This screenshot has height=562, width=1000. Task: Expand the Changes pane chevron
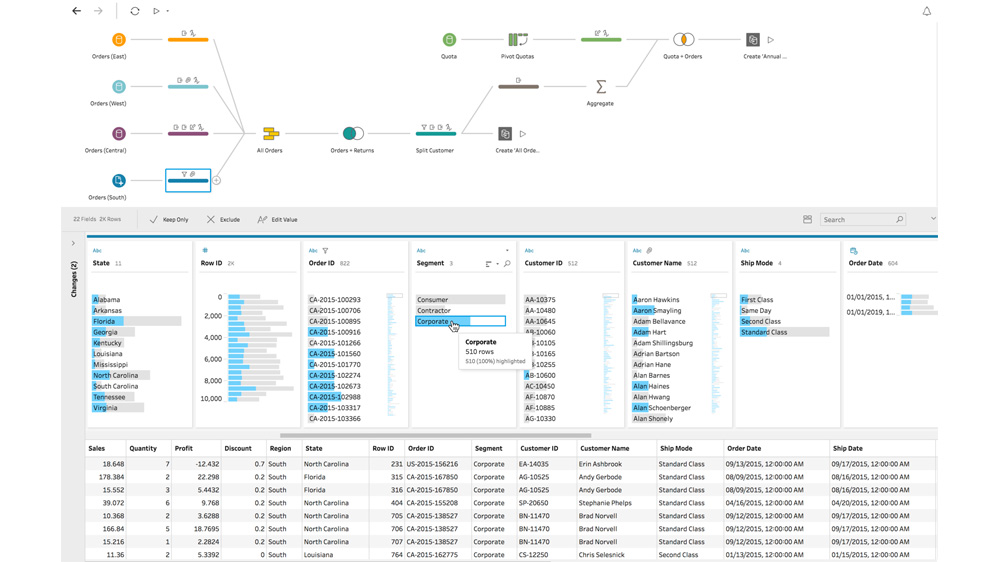click(x=73, y=243)
